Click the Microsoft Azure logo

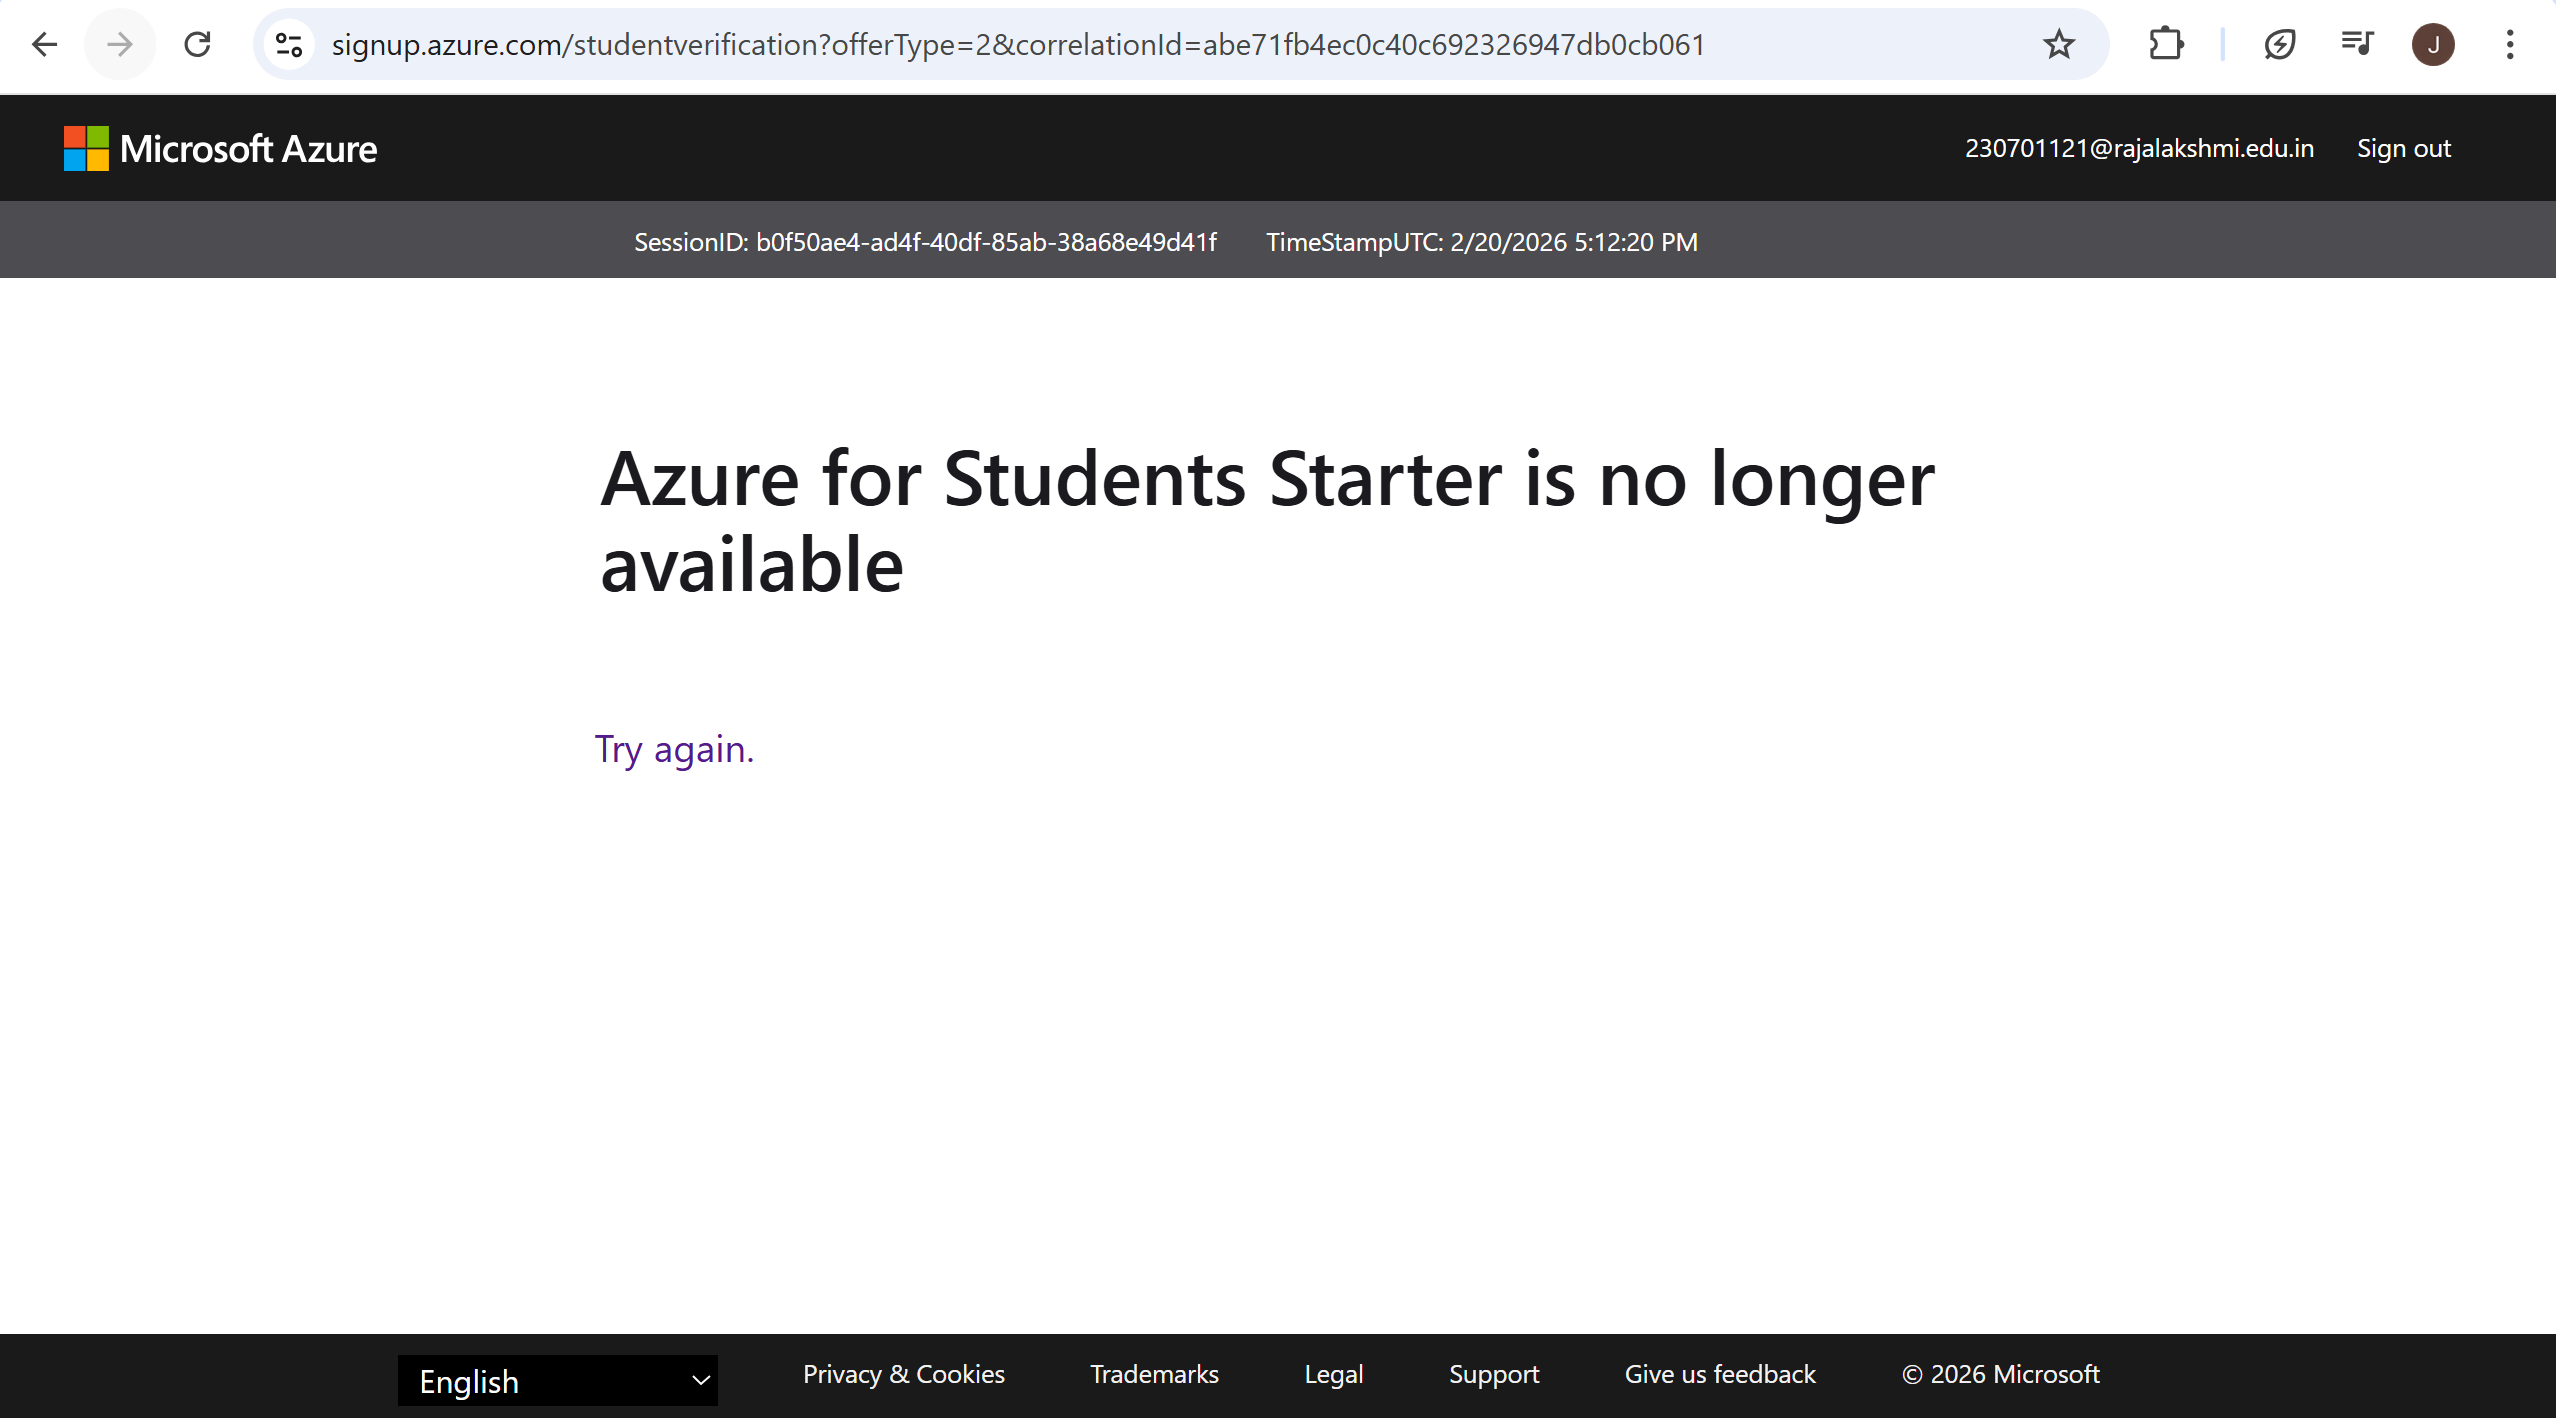coord(220,148)
